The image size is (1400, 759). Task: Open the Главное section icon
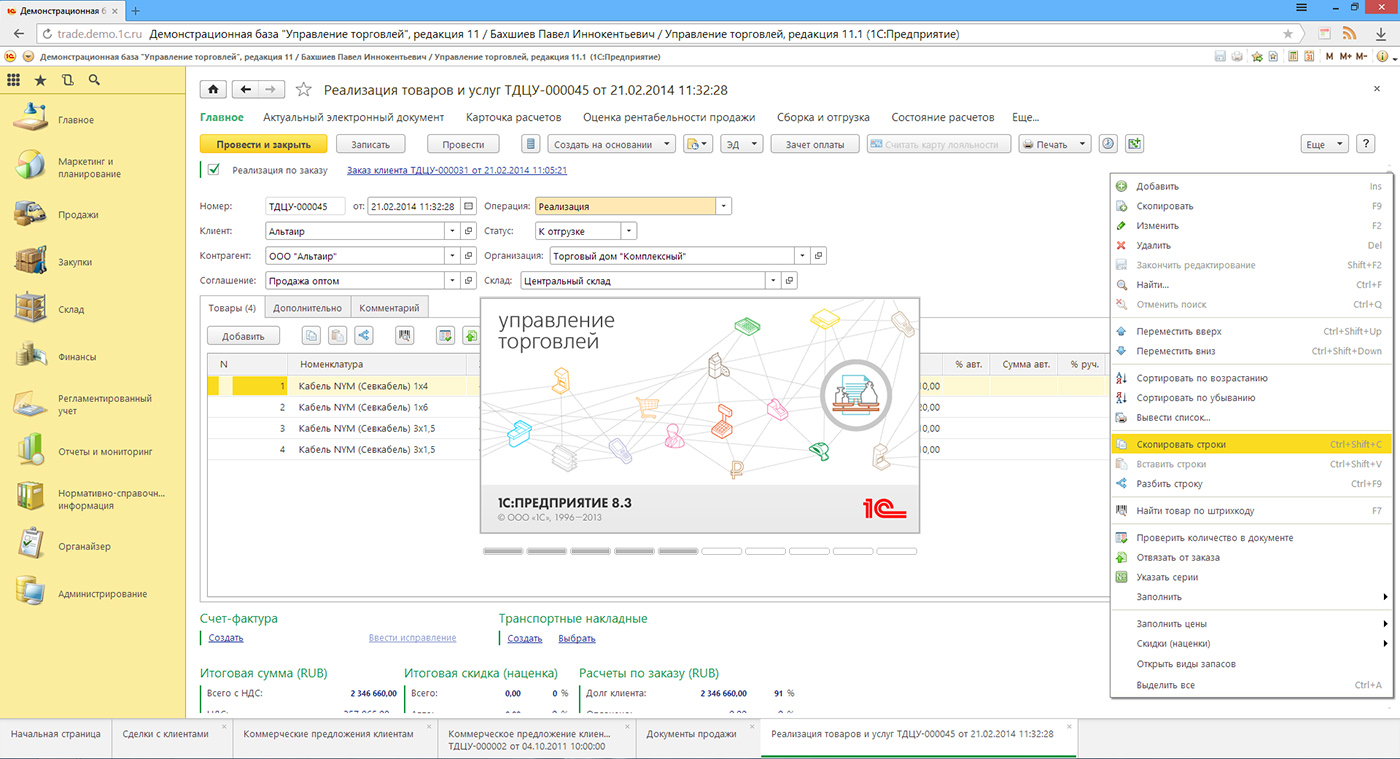click(30, 118)
